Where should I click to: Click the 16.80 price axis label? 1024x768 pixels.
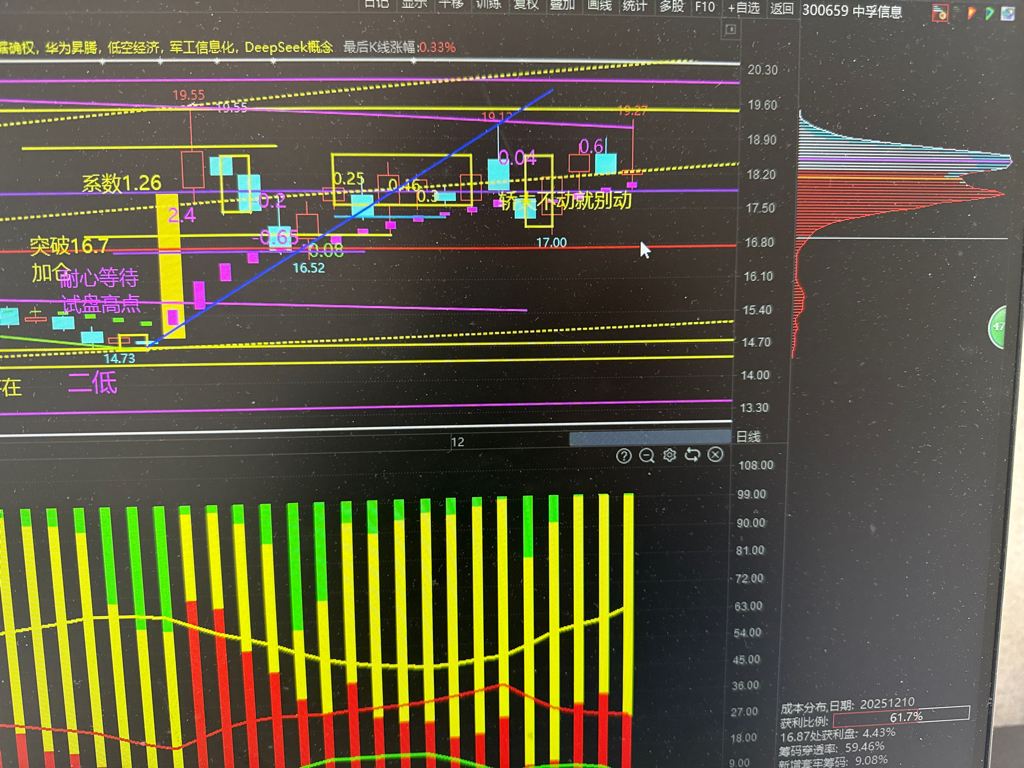[x=759, y=242]
